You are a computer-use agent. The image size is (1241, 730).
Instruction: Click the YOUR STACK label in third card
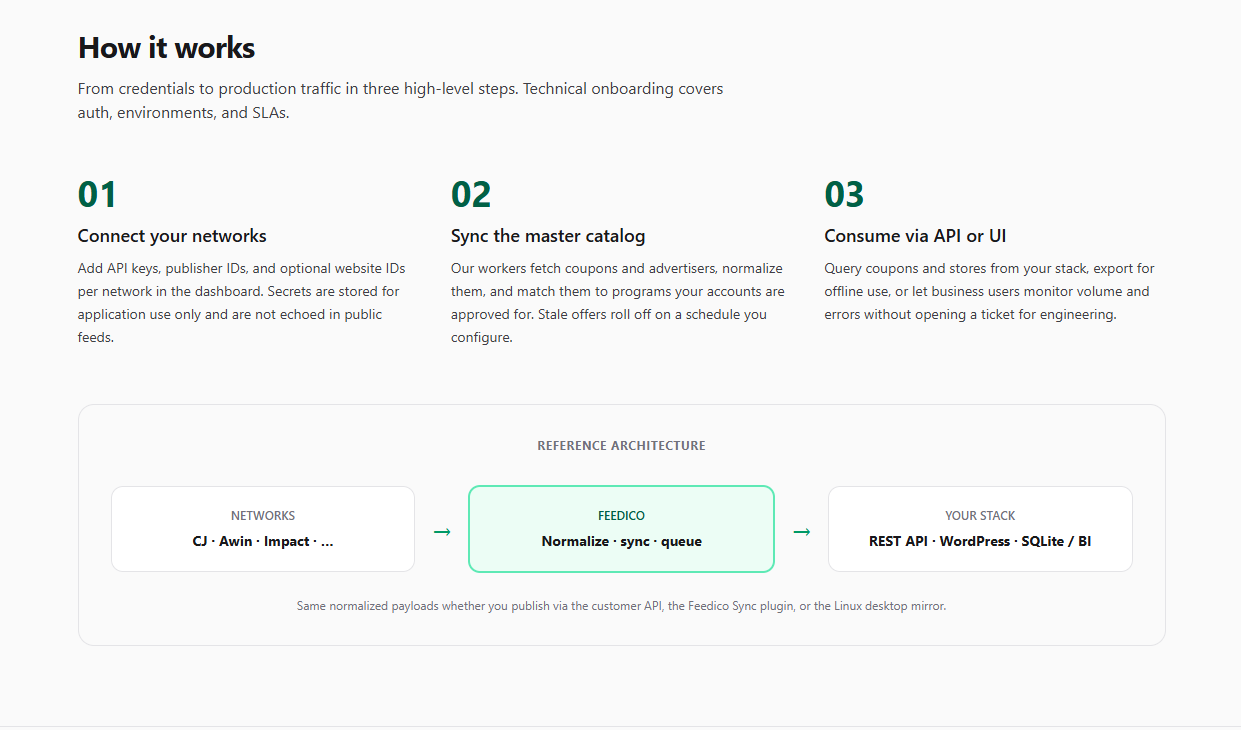tap(980, 516)
